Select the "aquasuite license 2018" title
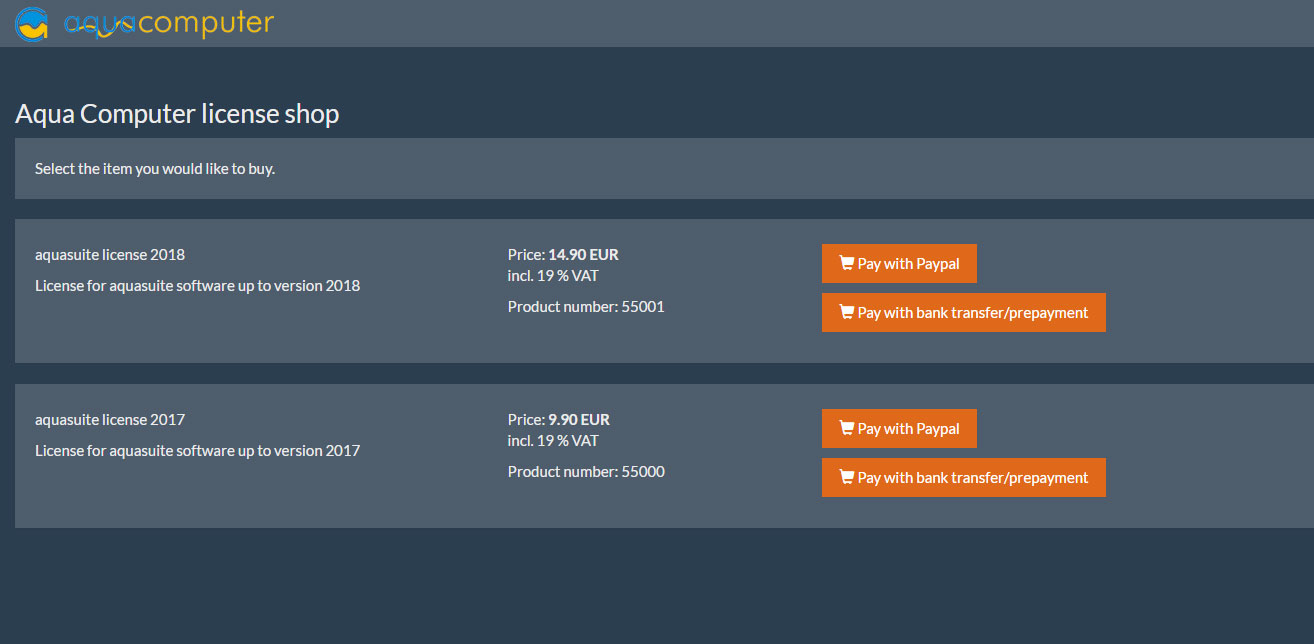The image size is (1314, 644). 110,255
